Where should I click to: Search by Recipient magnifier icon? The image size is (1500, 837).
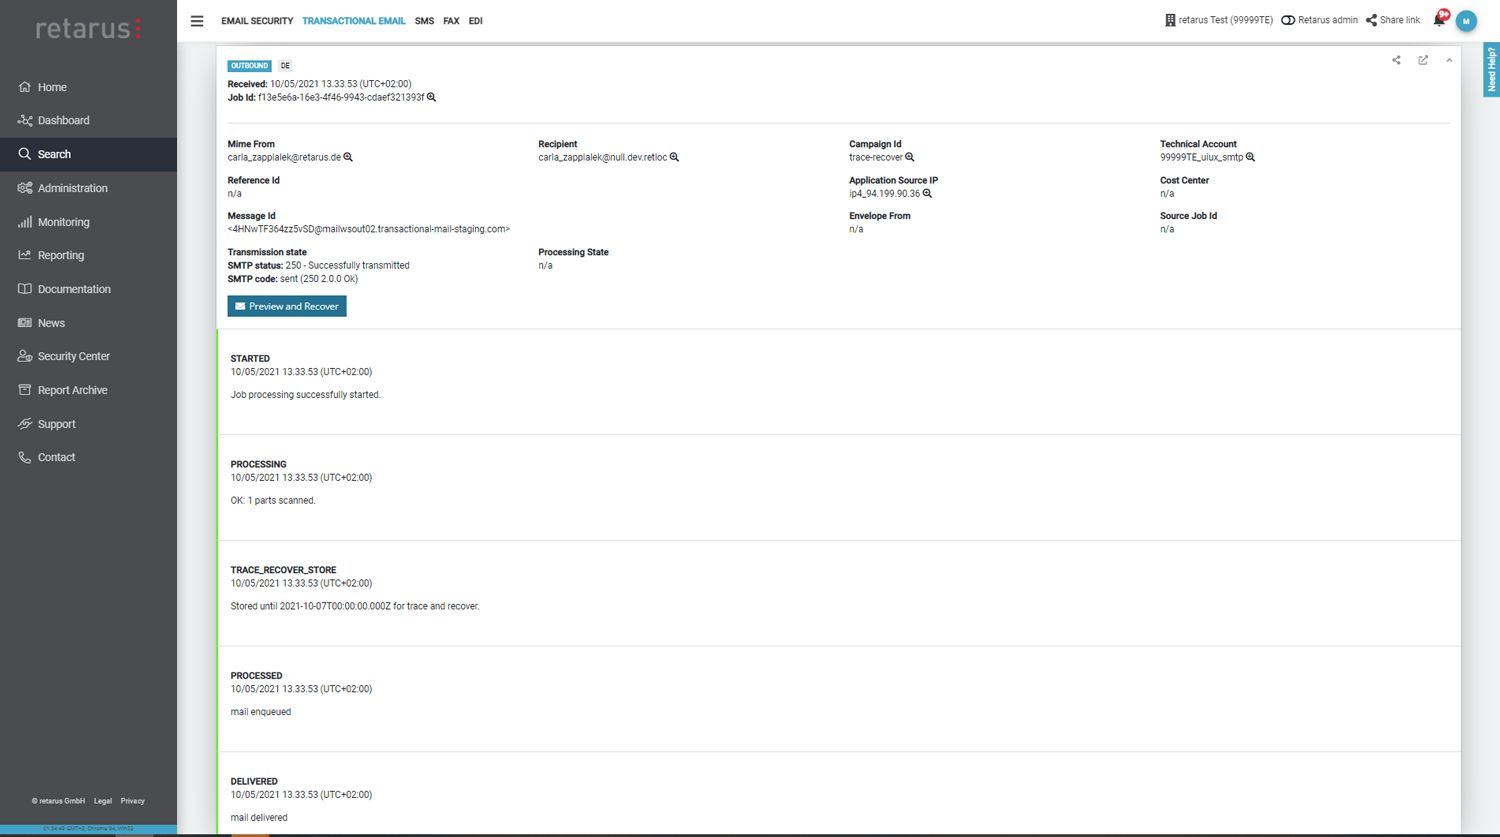pyautogui.click(x=674, y=157)
